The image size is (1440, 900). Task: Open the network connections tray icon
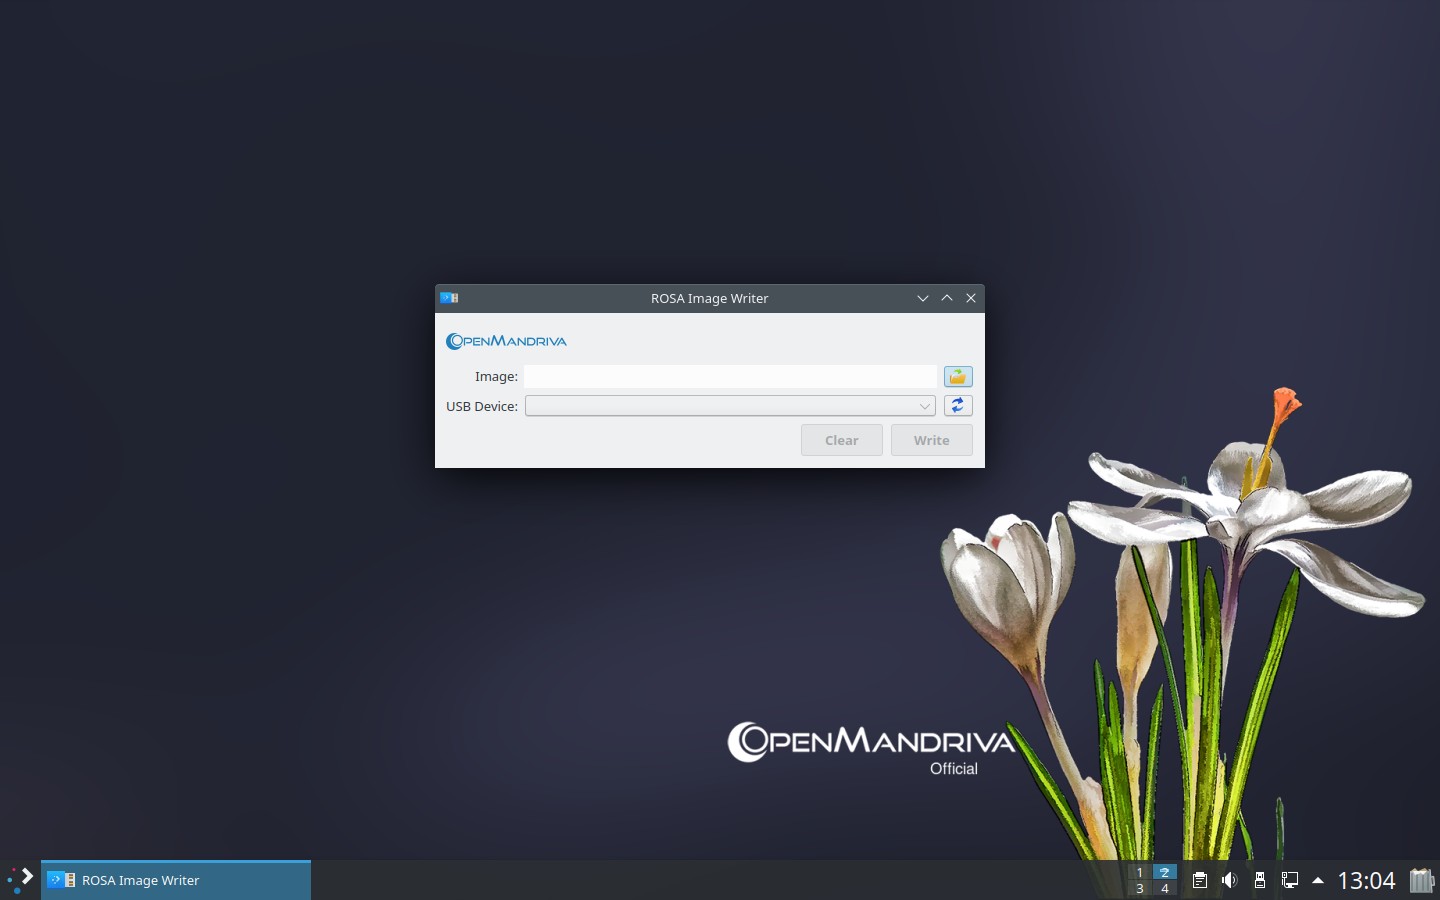[x=1289, y=880]
